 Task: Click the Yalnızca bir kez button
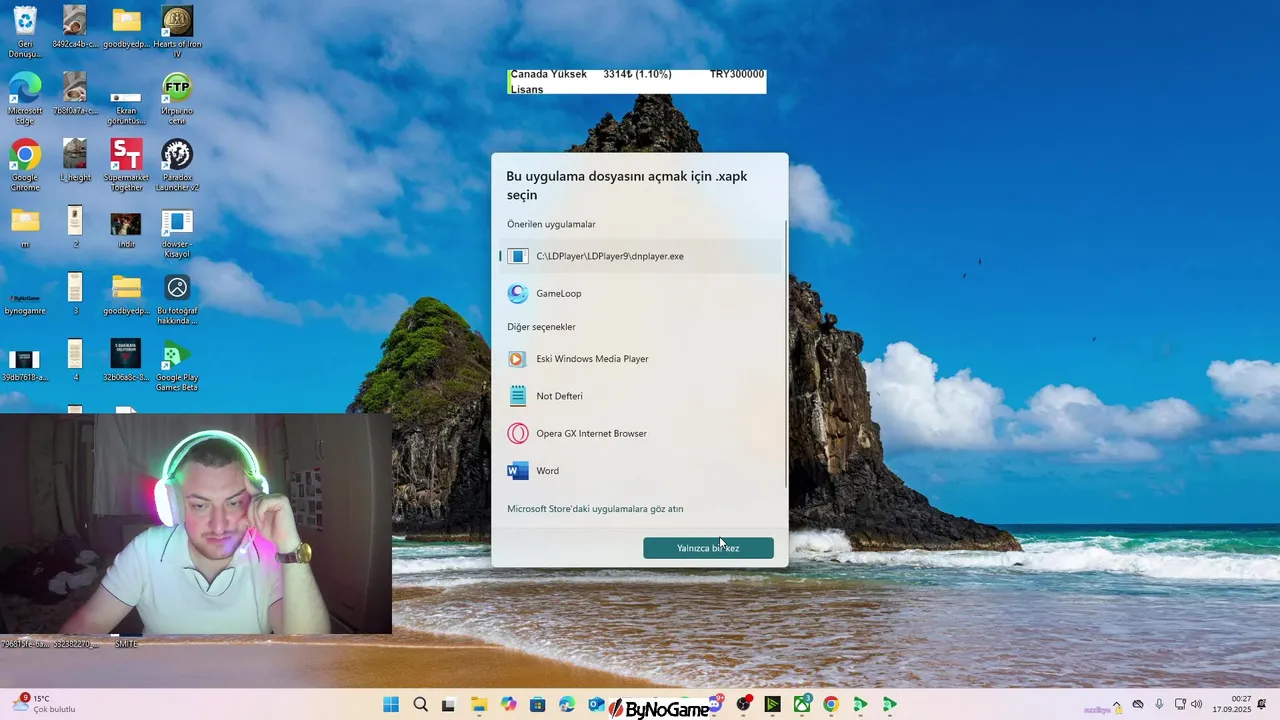pos(708,548)
